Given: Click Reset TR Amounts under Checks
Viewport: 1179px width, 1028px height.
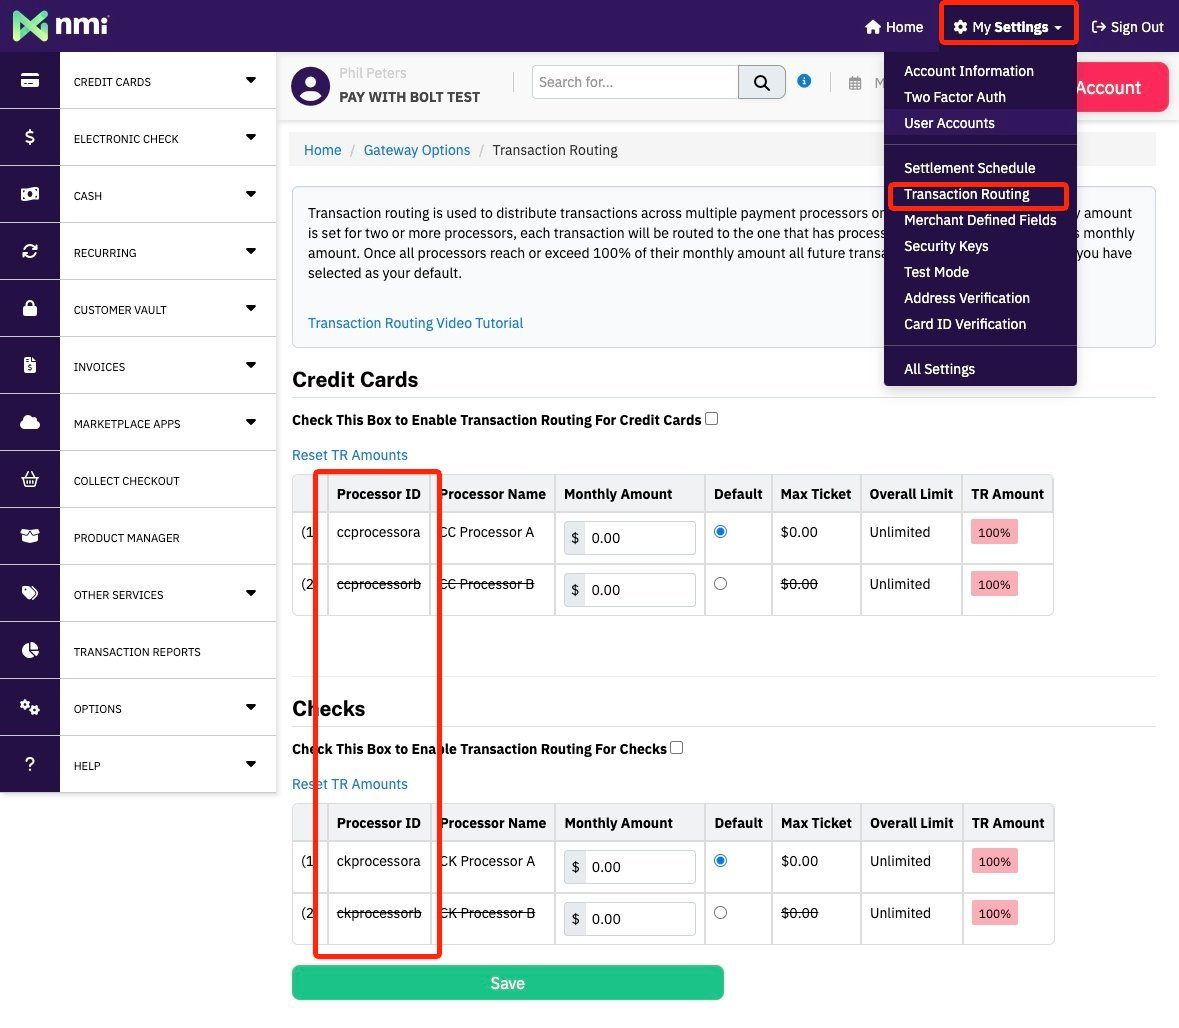Looking at the screenshot, I should [350, 784].
